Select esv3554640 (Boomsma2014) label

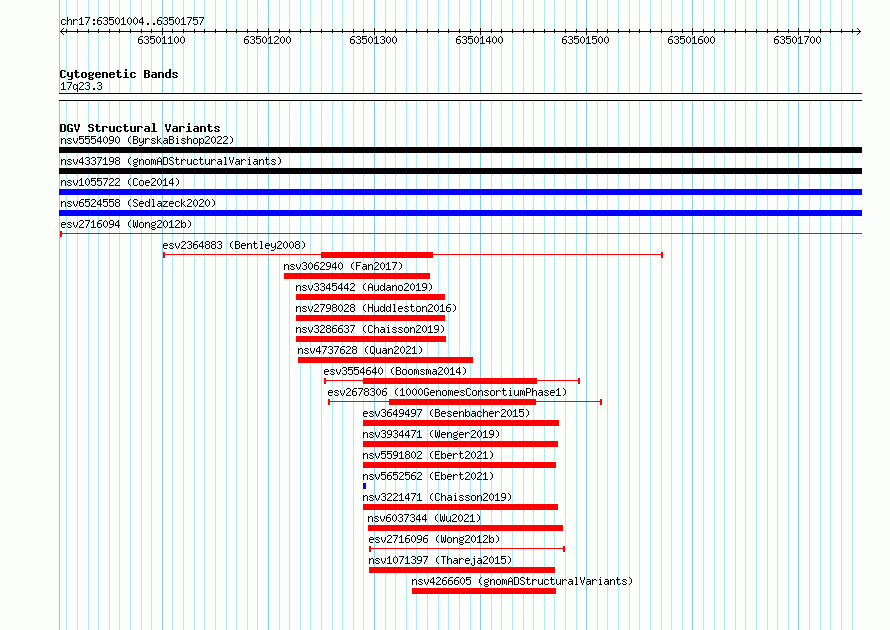395,371
